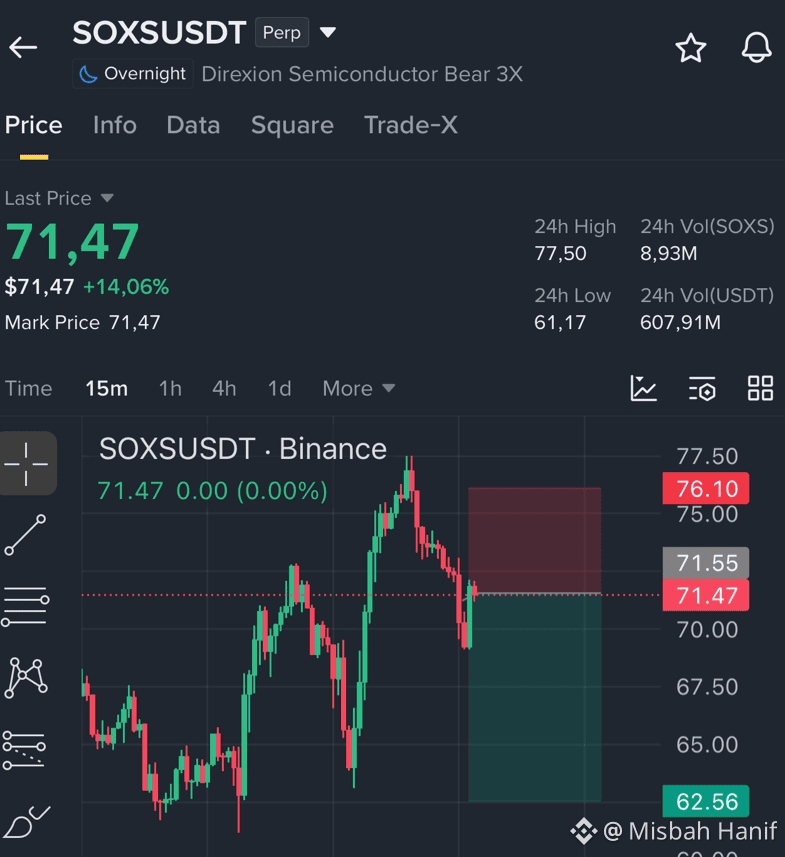Screen dimensions: 785x857
Task: Click the Mark Price 71,47 text
Action: [83, 322]
